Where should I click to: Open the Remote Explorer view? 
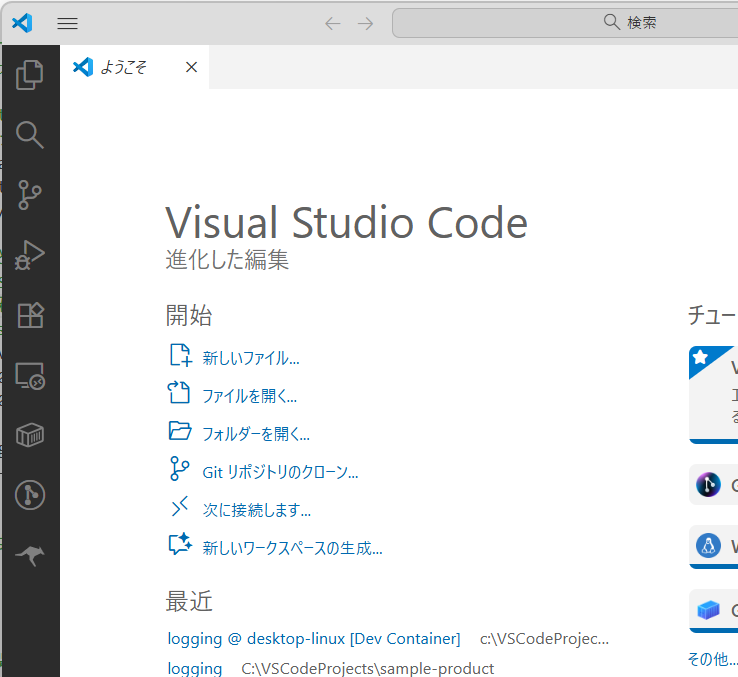(x=30, y=376)
